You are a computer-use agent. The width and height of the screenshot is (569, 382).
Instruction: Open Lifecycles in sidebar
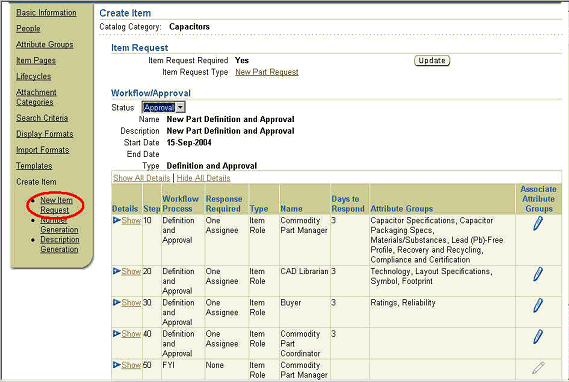[x=33, y=77]
